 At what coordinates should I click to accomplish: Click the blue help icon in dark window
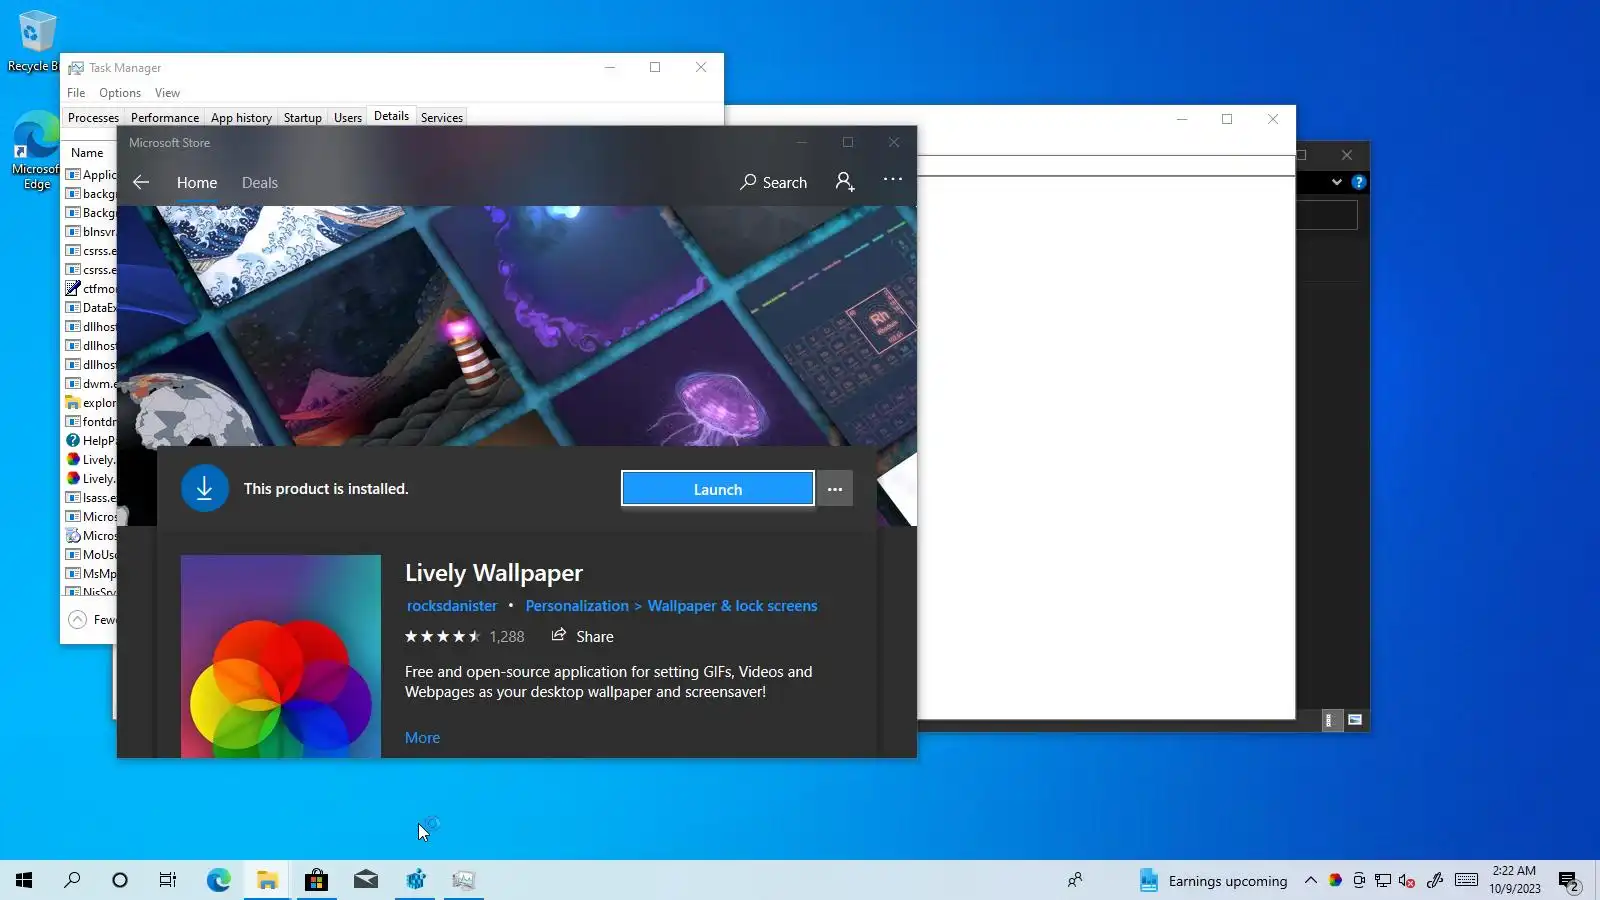pos(1358,182)
